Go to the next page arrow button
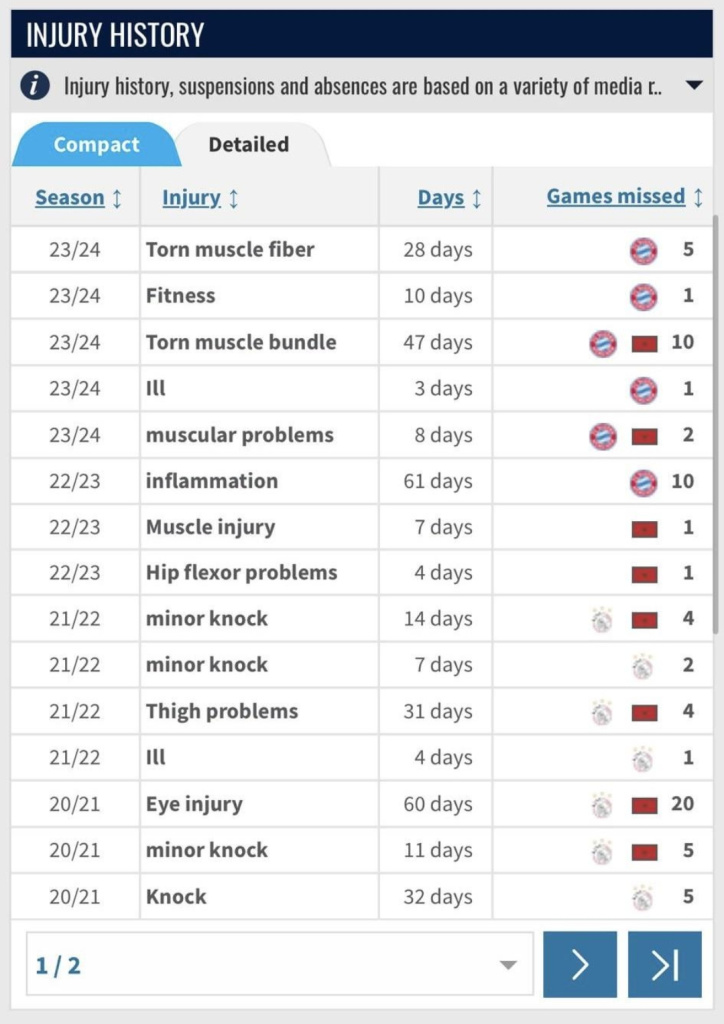 pos(580,965)
